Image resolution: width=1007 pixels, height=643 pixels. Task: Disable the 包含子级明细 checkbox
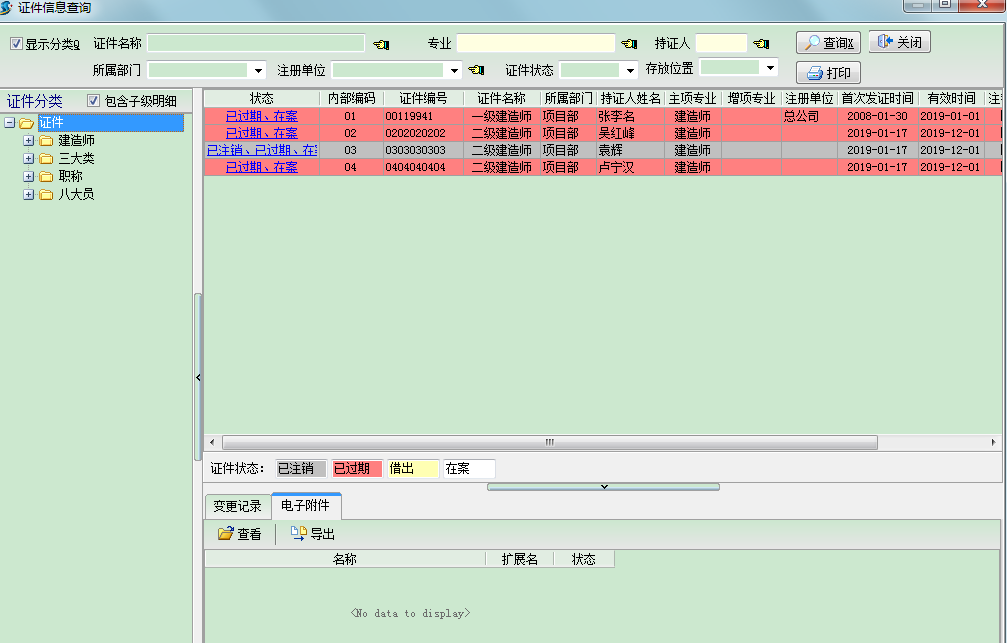pos(94,100)
